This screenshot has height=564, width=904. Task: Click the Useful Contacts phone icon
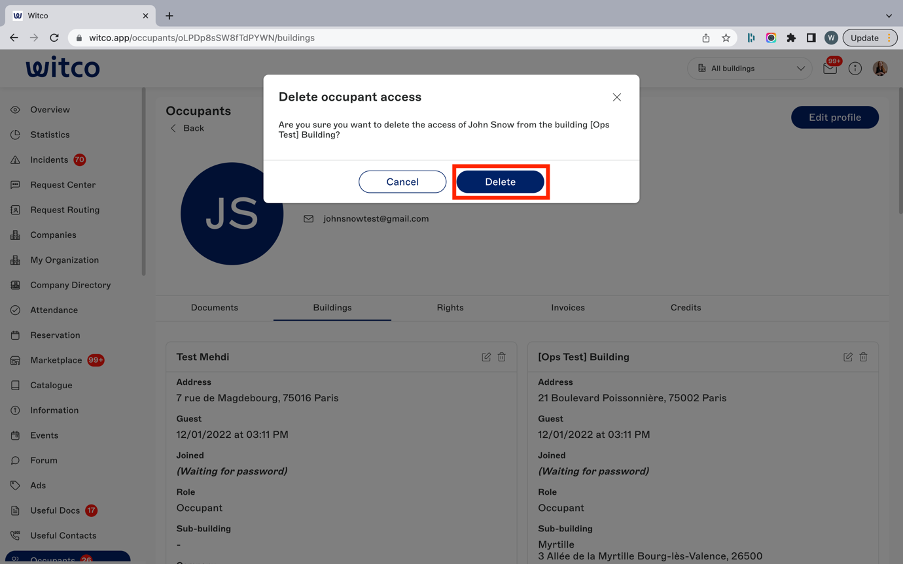[16, 536]
